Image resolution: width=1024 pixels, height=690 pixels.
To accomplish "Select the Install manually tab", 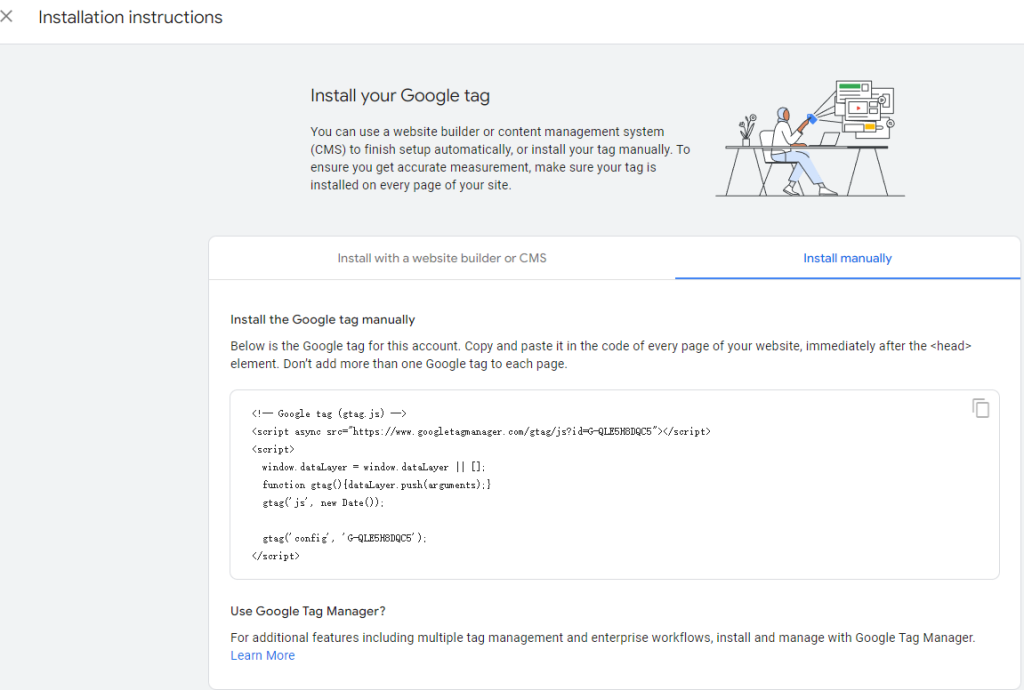I will click(847, 258).
